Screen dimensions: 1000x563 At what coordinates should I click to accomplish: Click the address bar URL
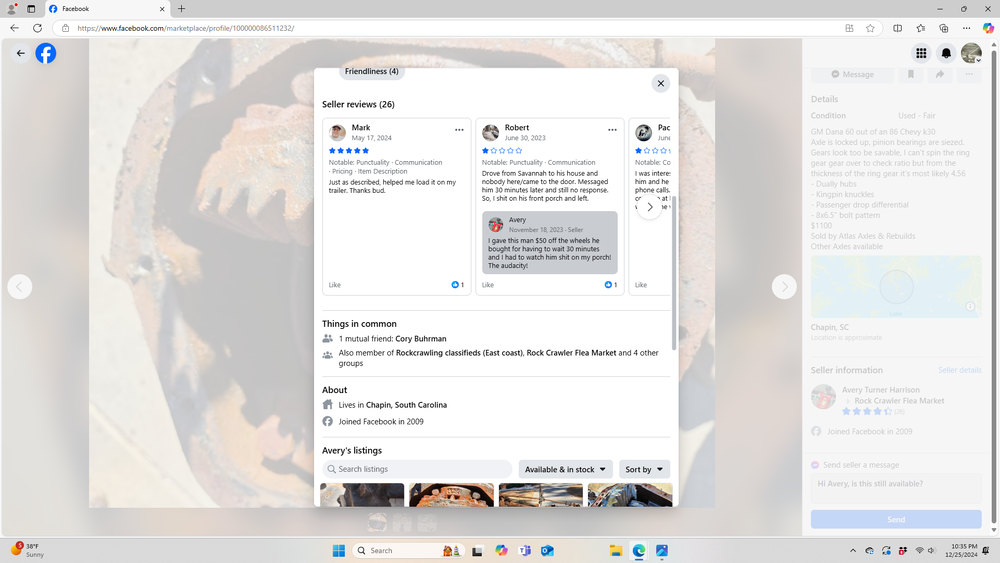tap(186, 28)
